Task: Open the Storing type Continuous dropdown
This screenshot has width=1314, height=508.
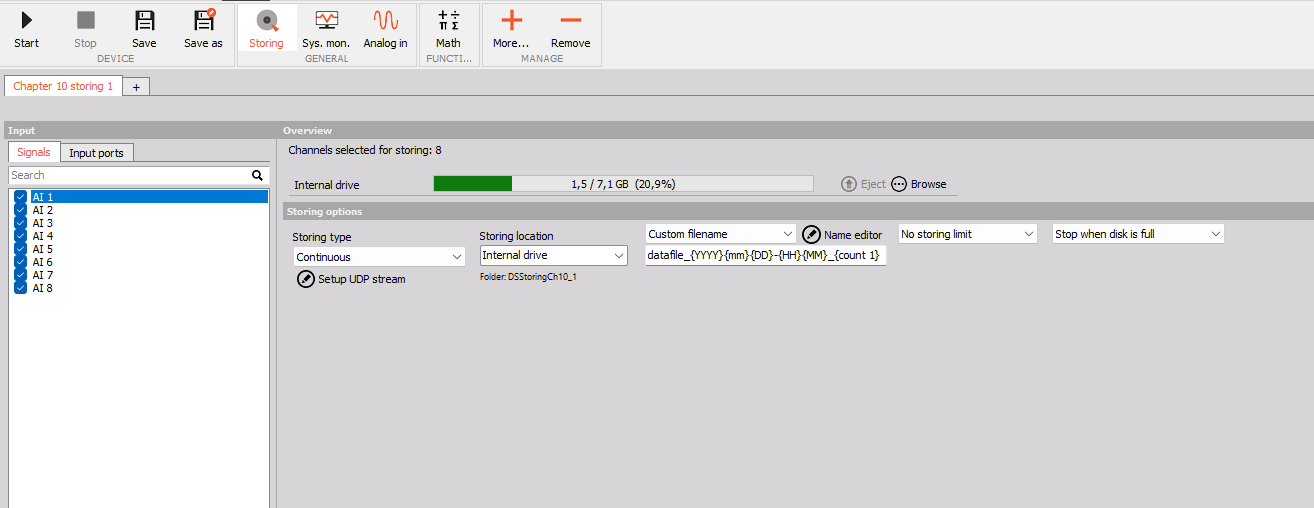Action: [379, 257]
